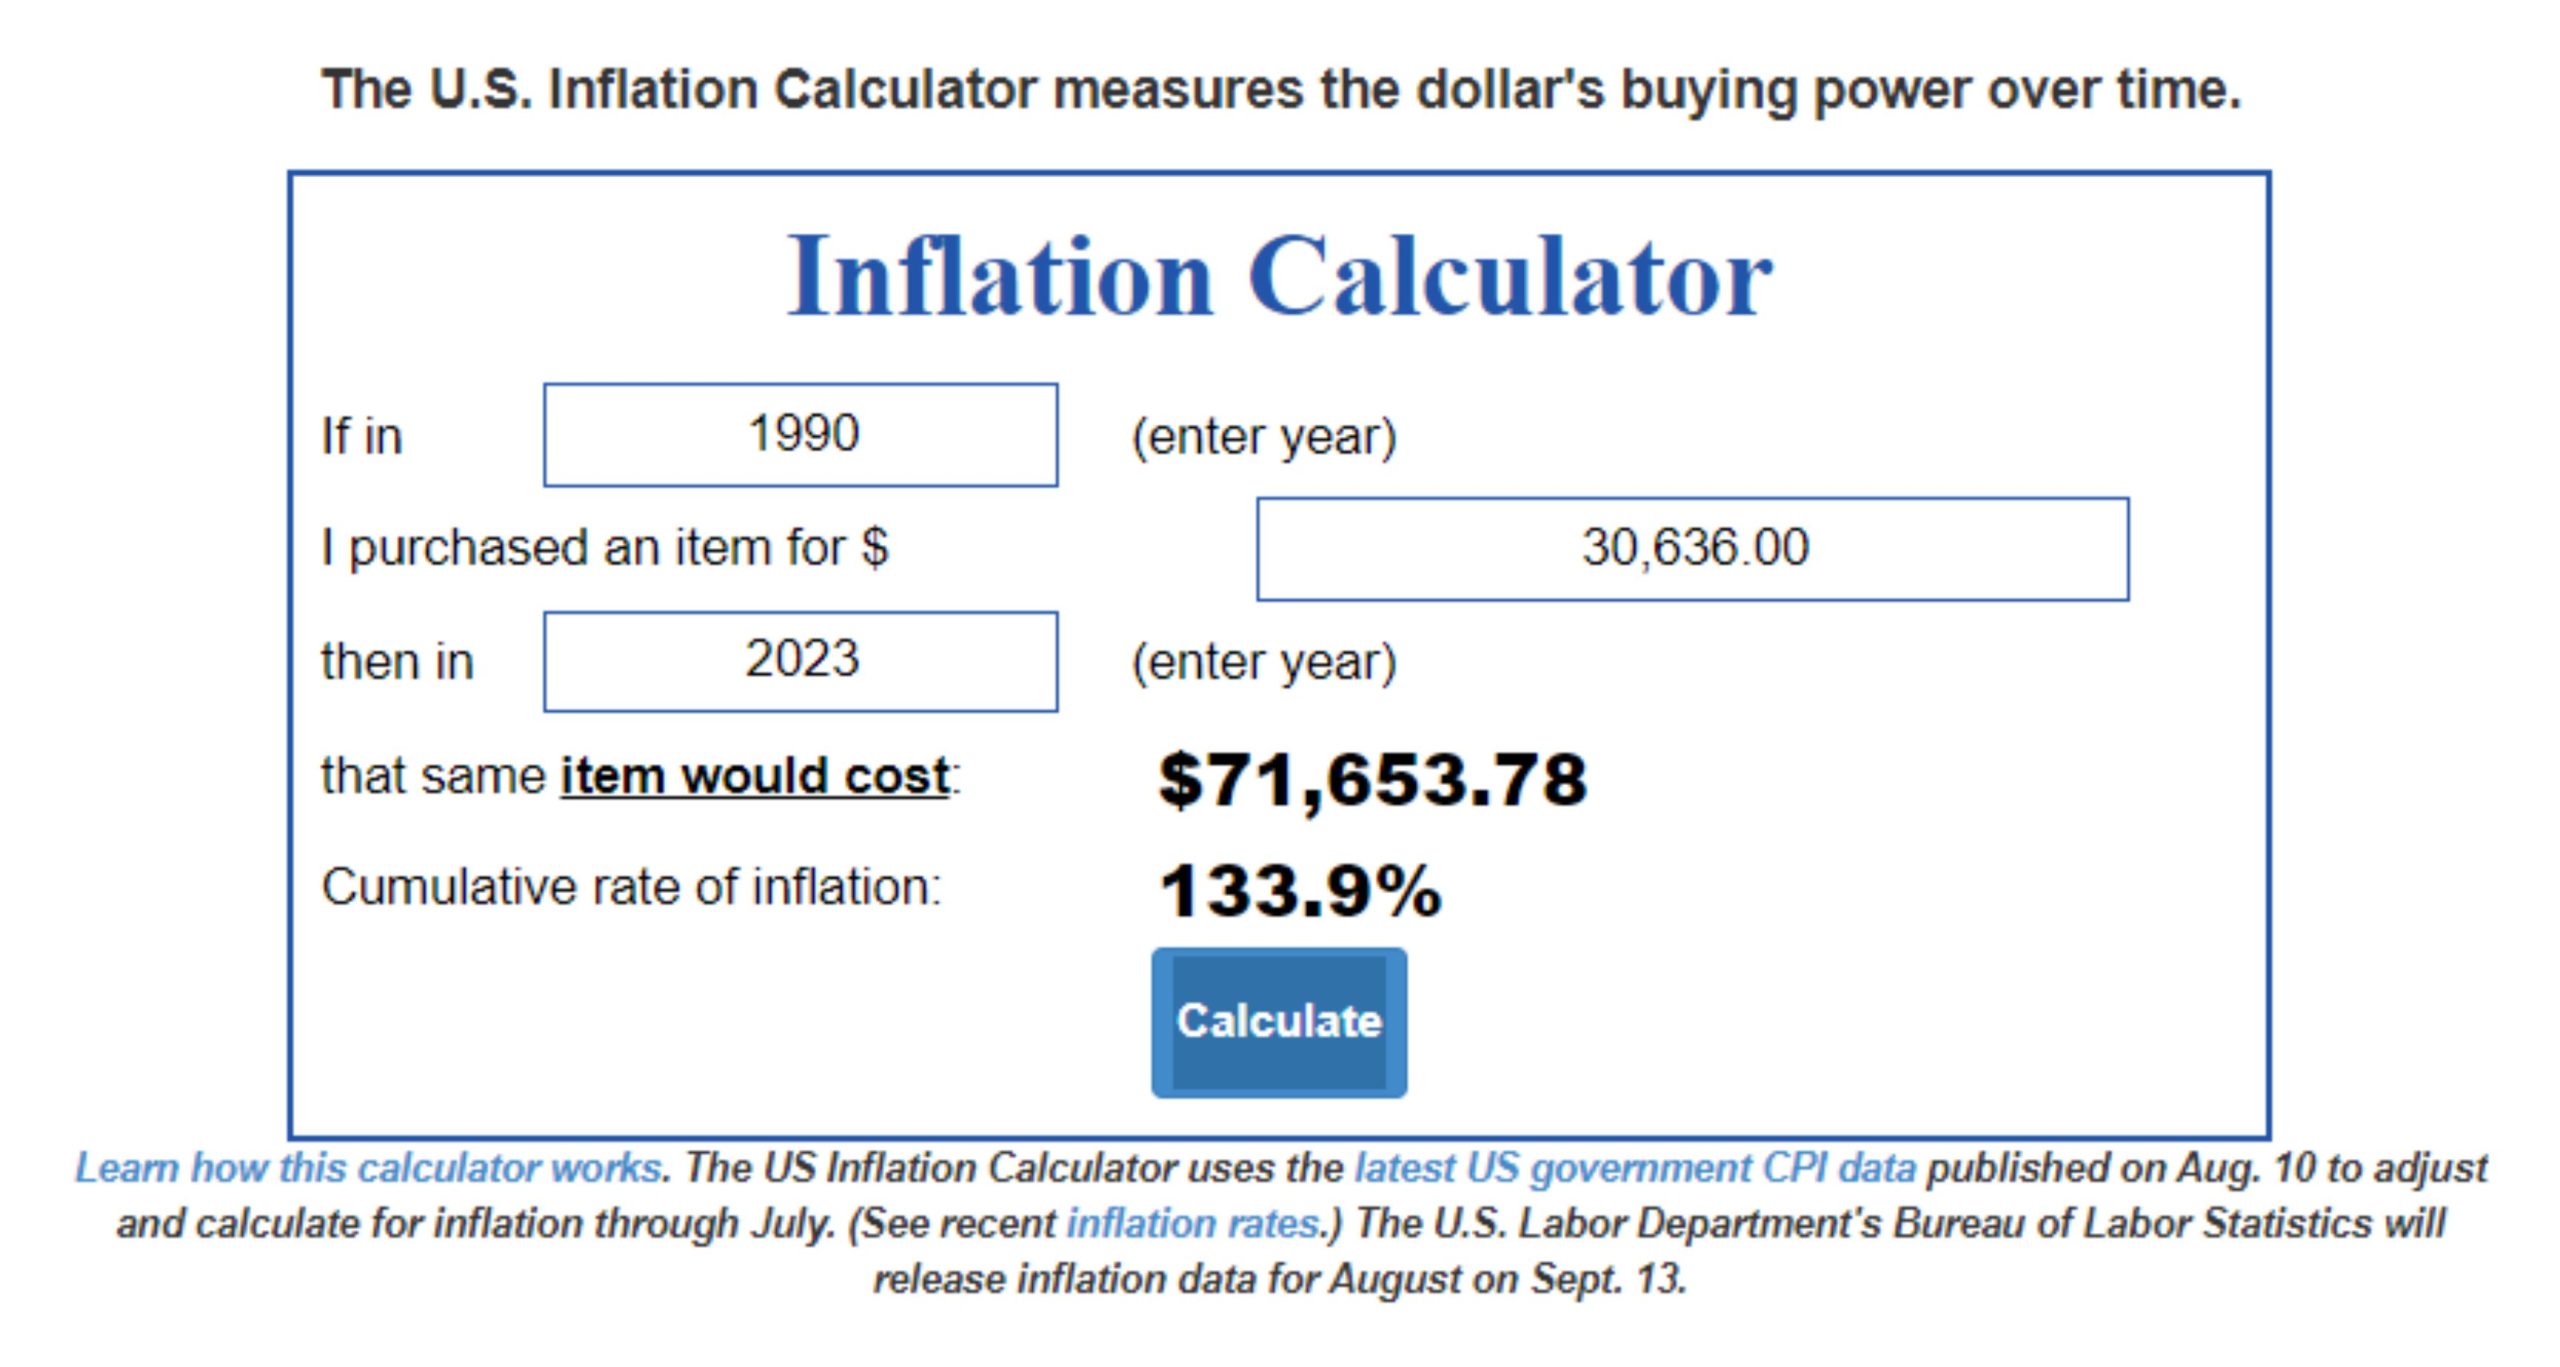Click the top tagline about dollar's buying power

pos(1280,90)
